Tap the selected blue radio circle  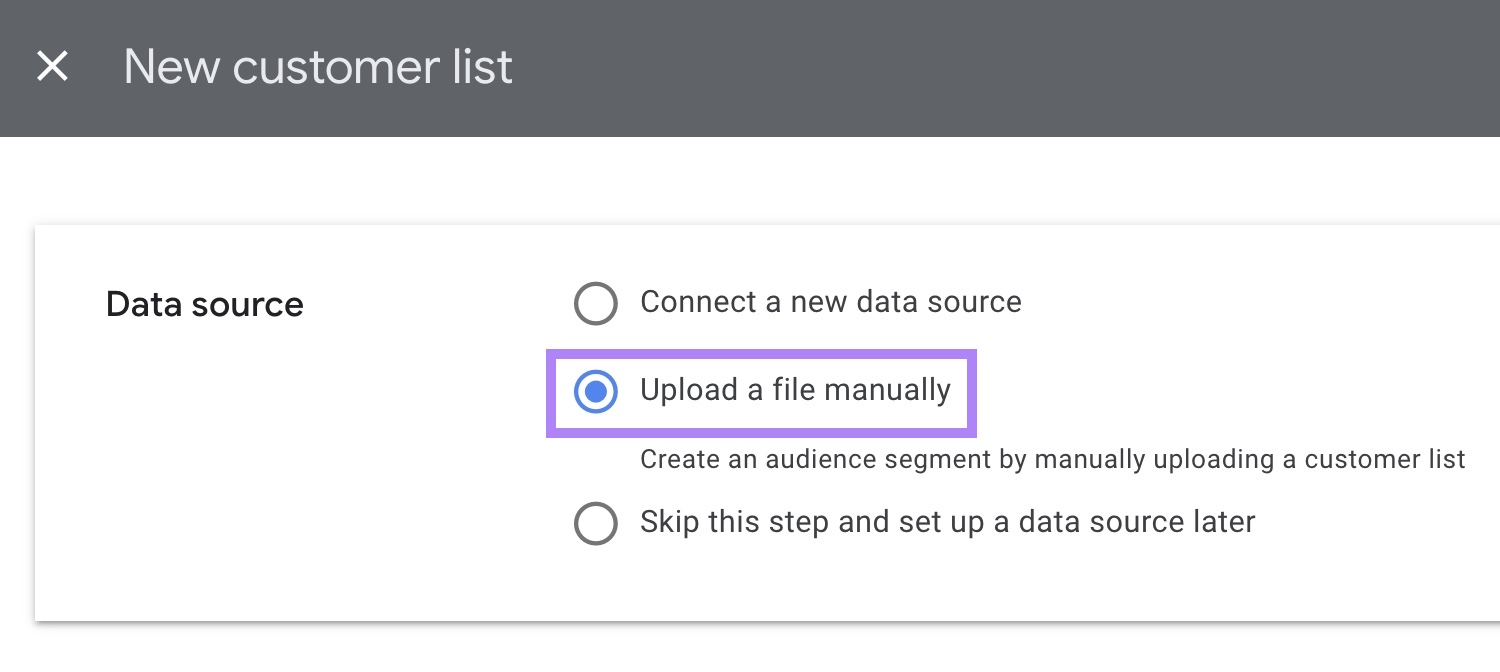pyautogui.click(x=595, y=392)
